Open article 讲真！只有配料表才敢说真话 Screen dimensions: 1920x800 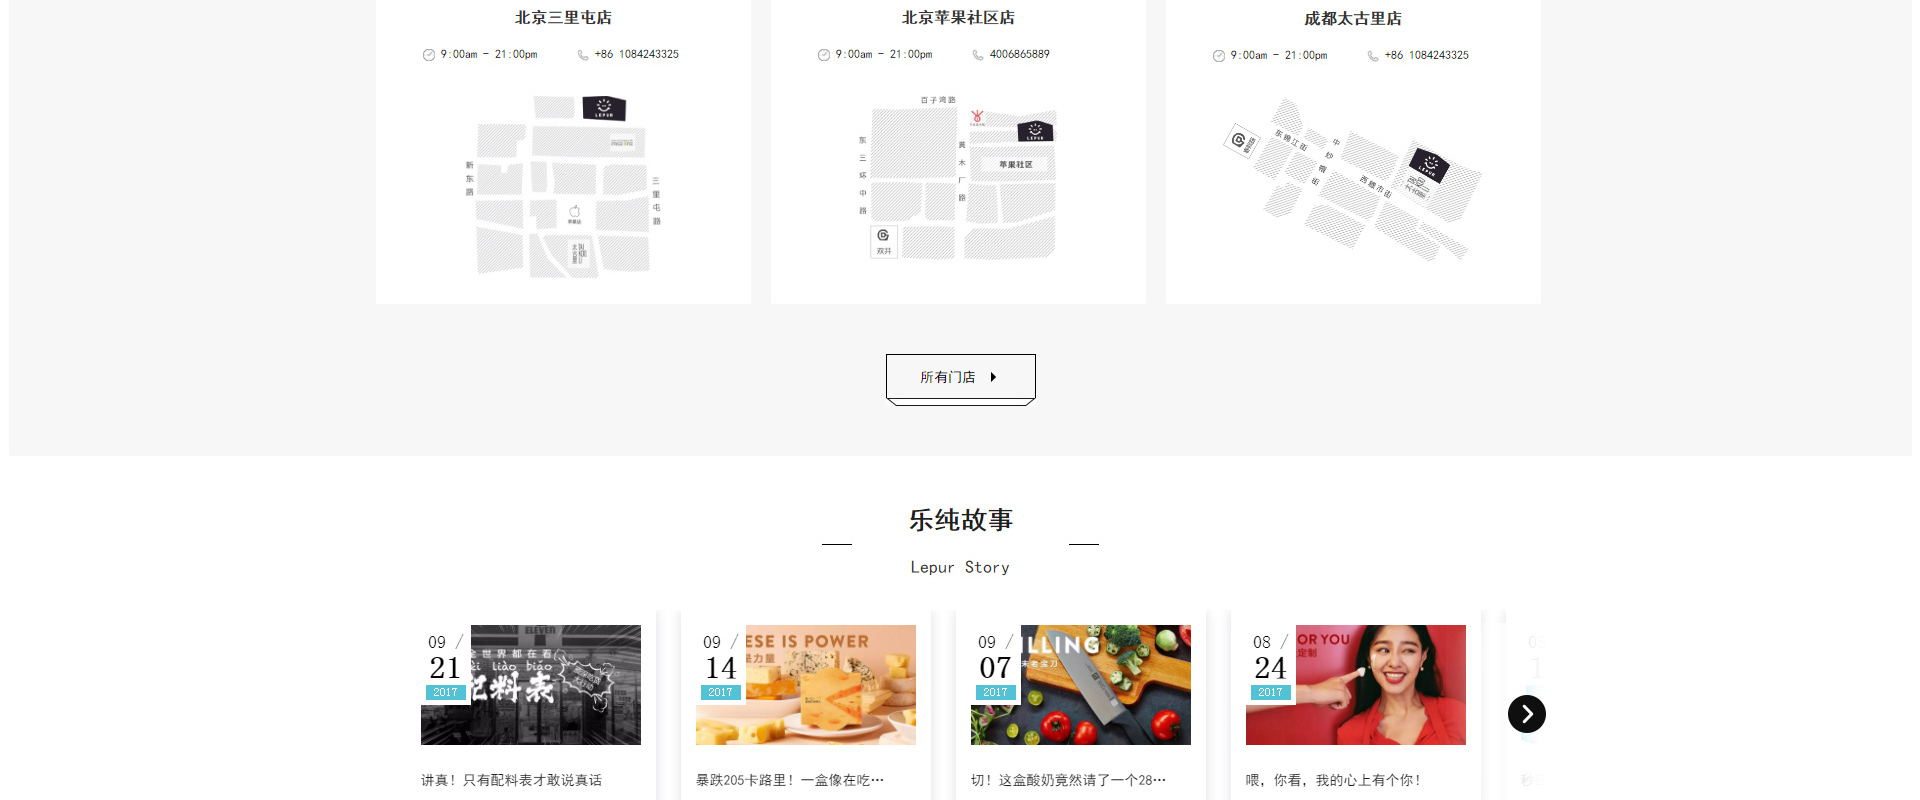click(x=511, y=780)
